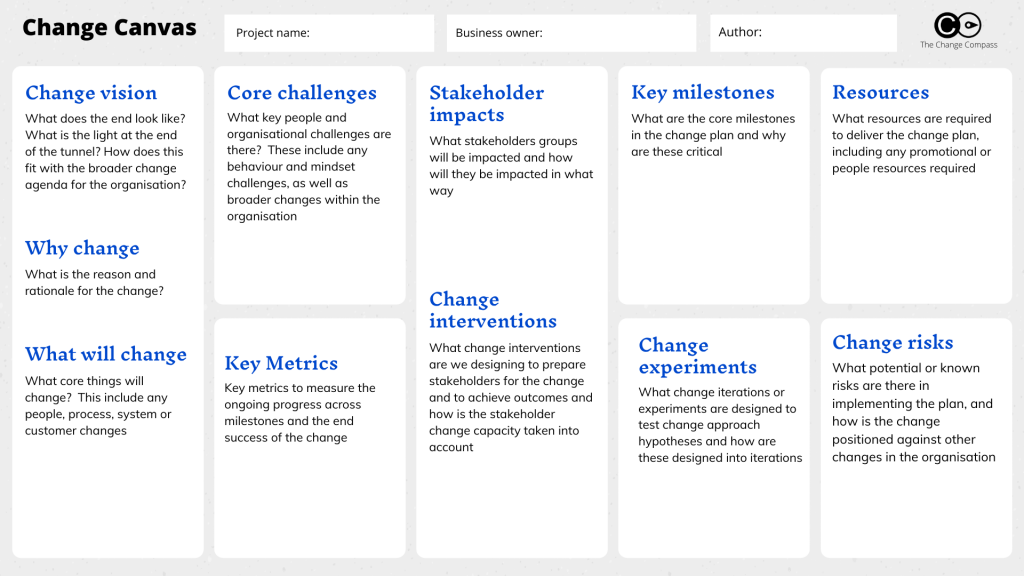This screenshot has height=576, width=1024.
Task: Select the Change vision heading
Action: click(x=91, y=93)
